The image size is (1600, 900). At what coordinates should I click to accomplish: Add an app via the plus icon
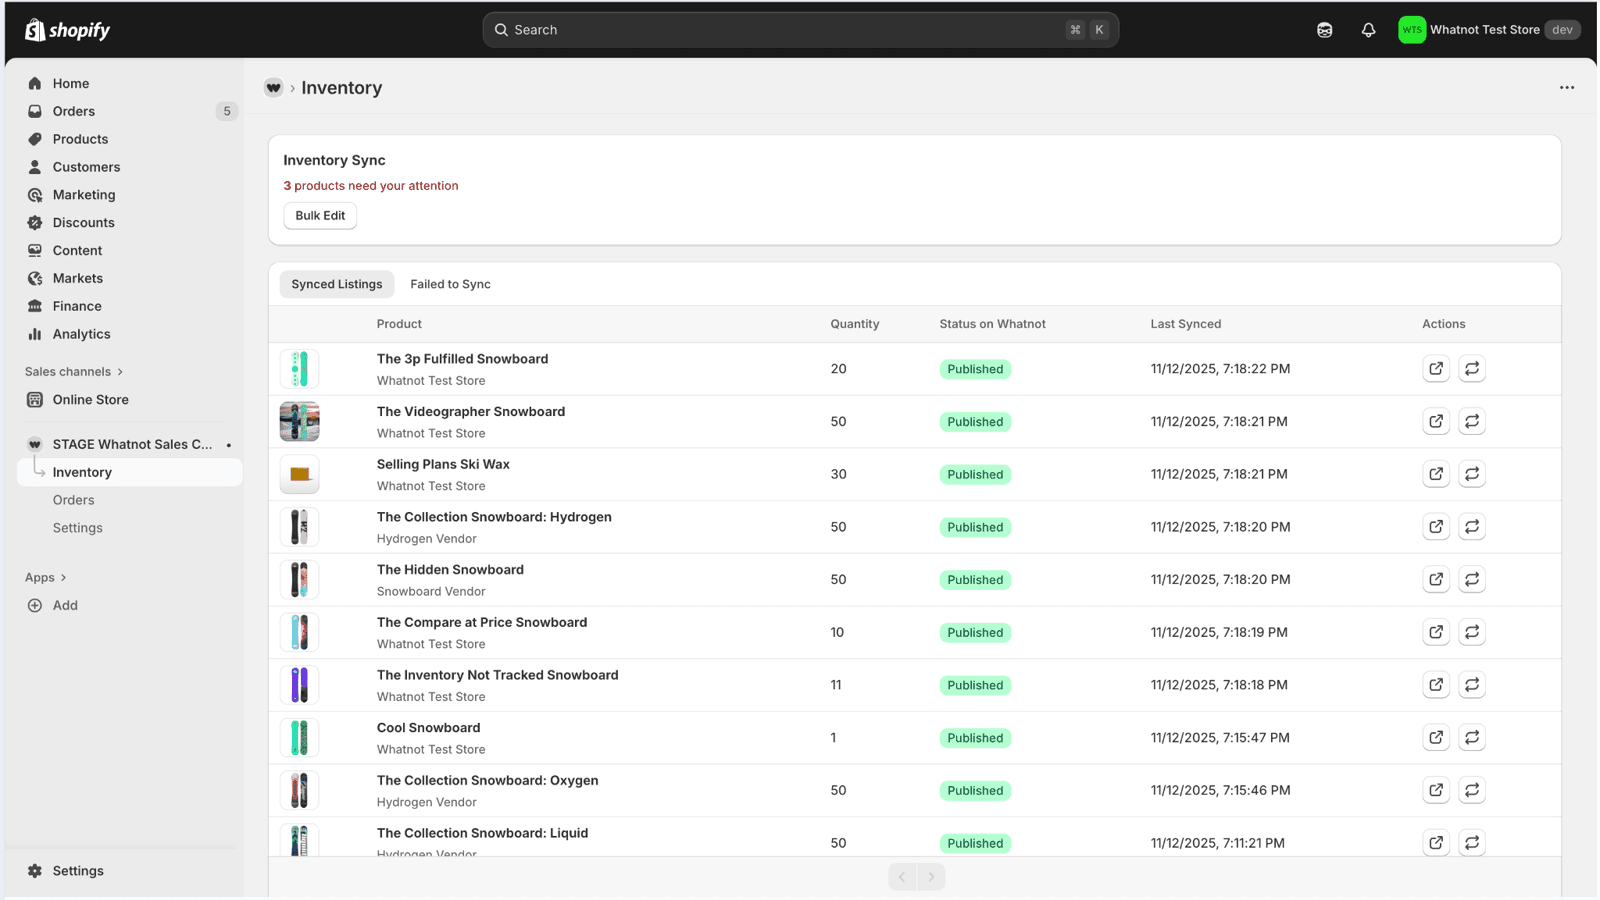pos(35,605)
